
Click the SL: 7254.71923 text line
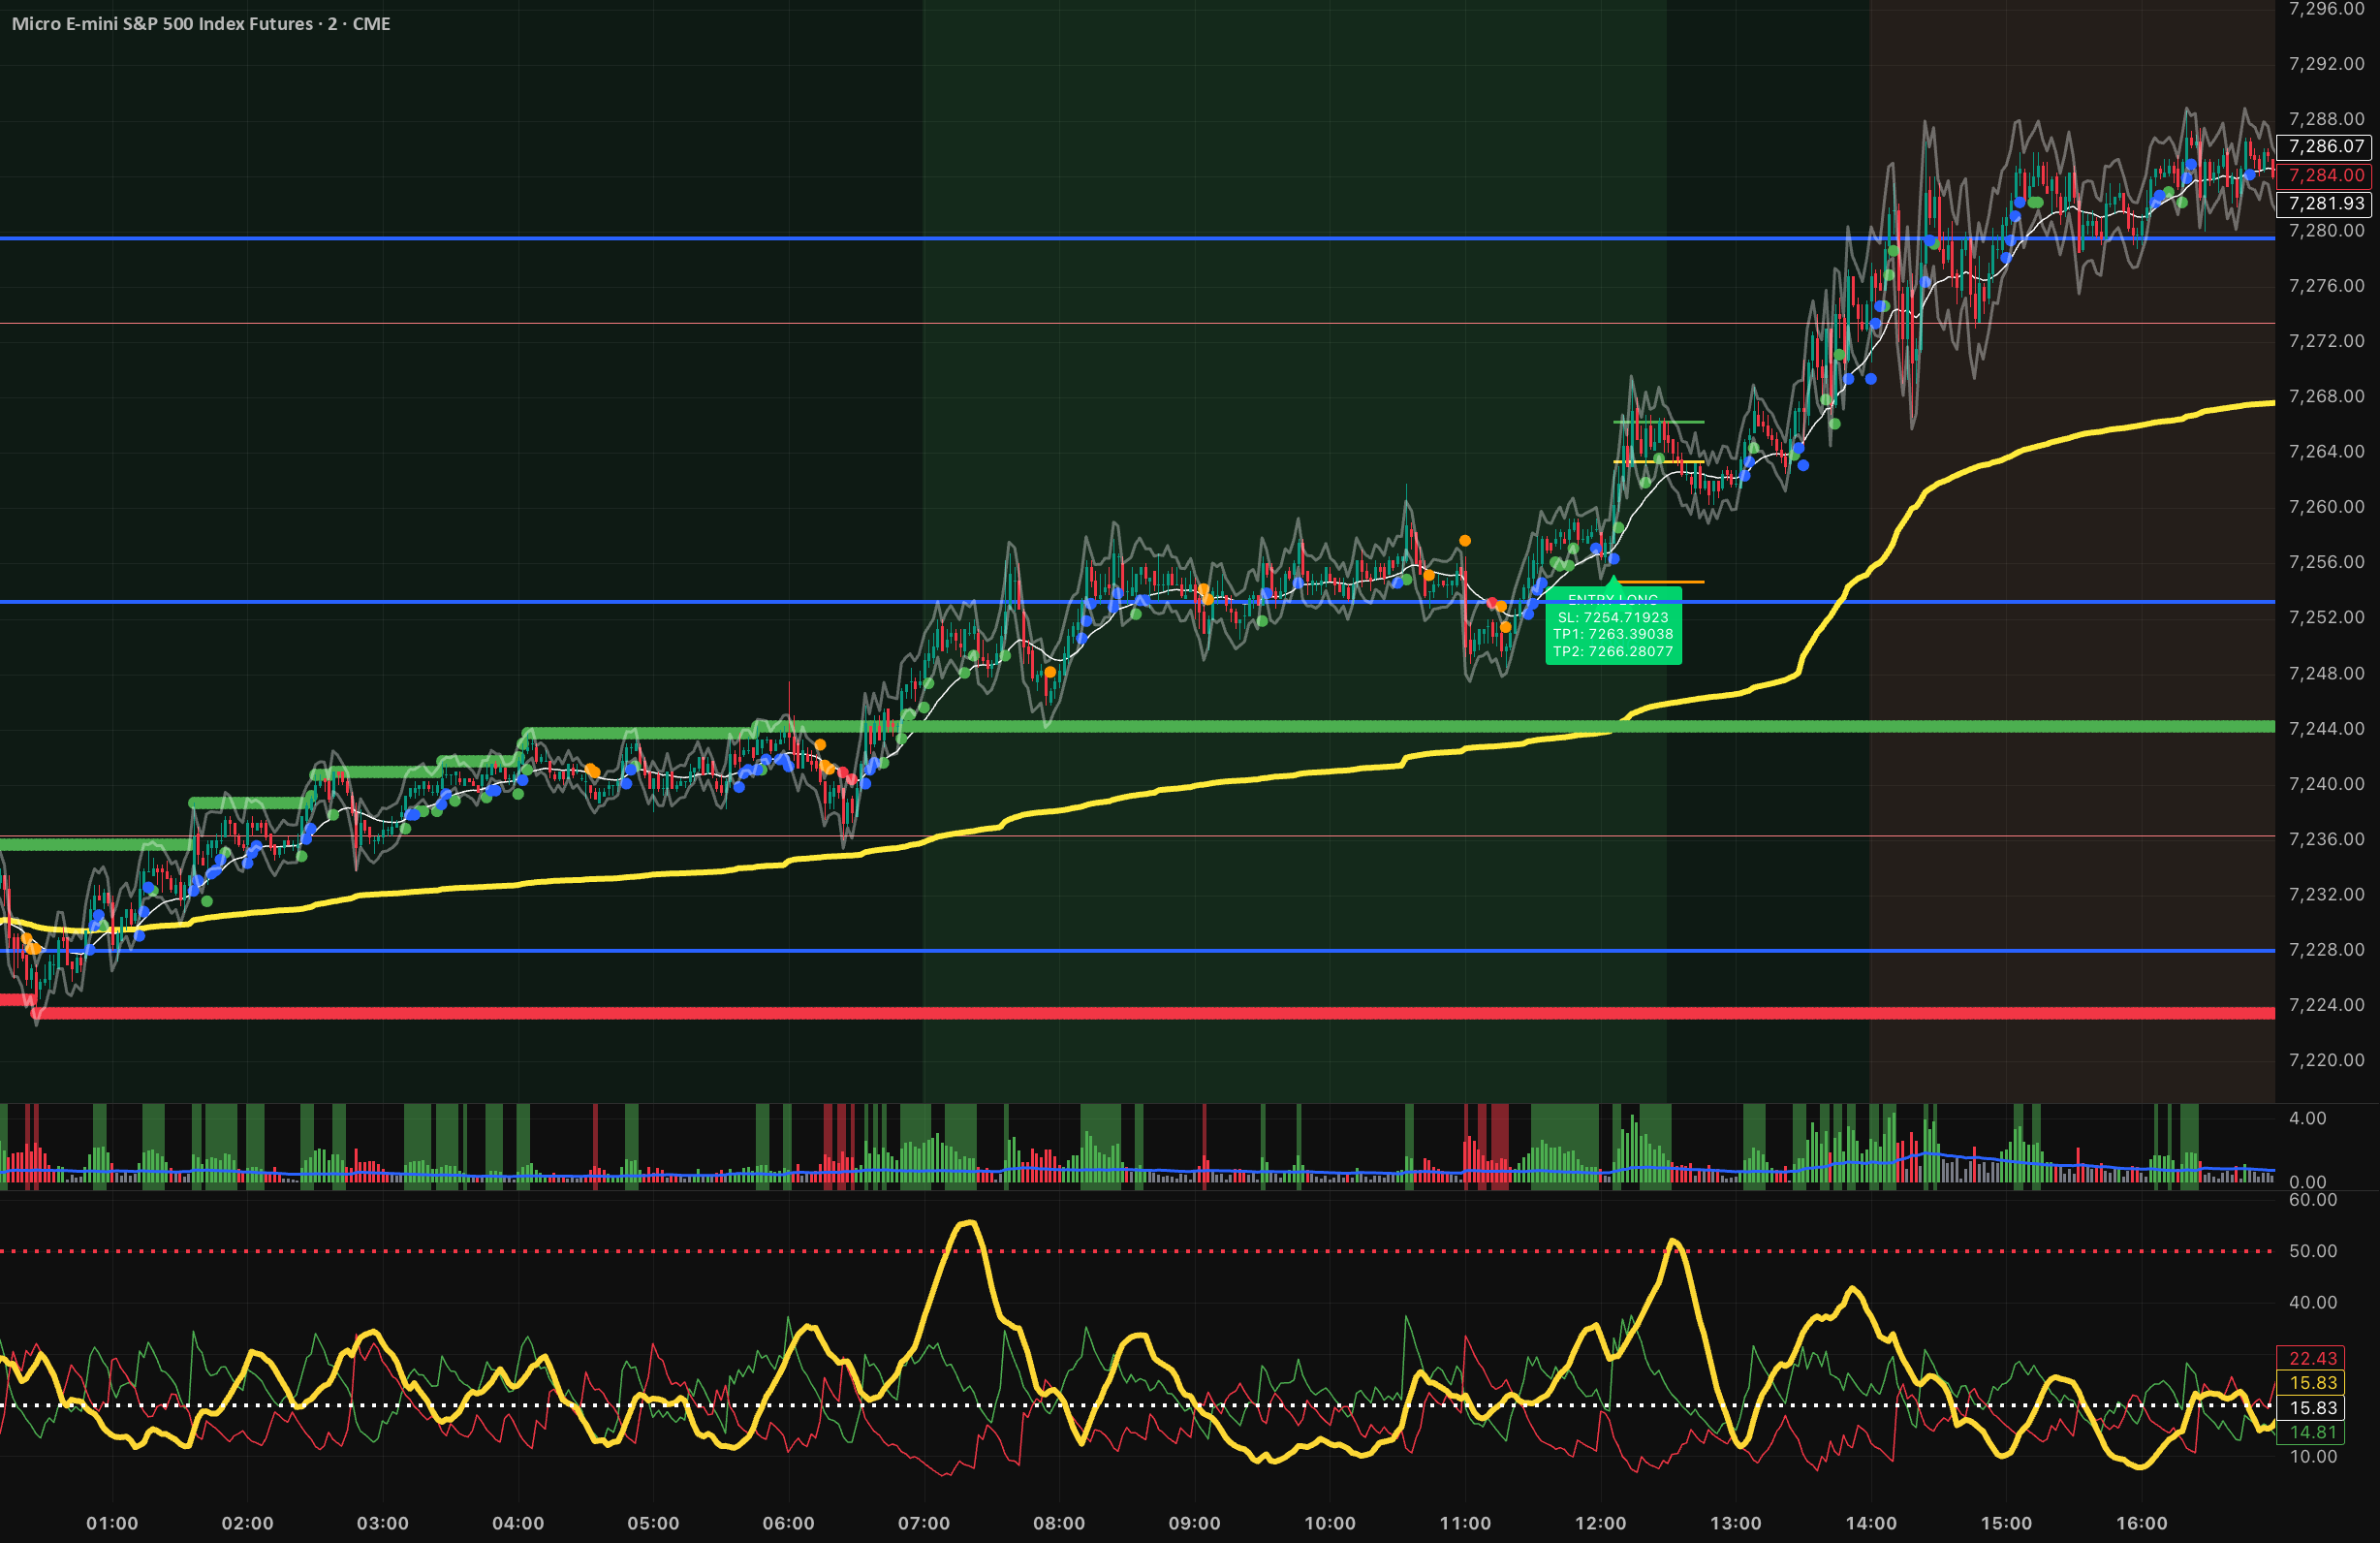pyautogui.click(x=1613, y=617)
